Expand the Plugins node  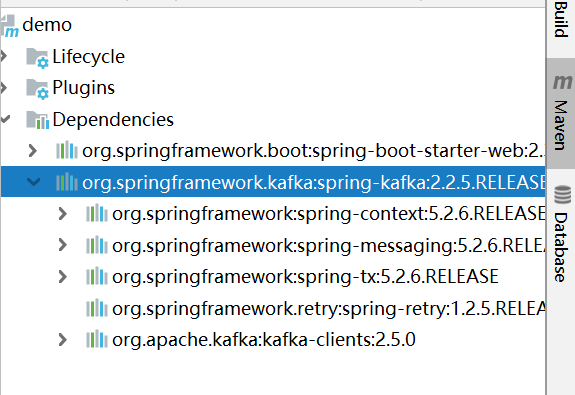[4, 87]
